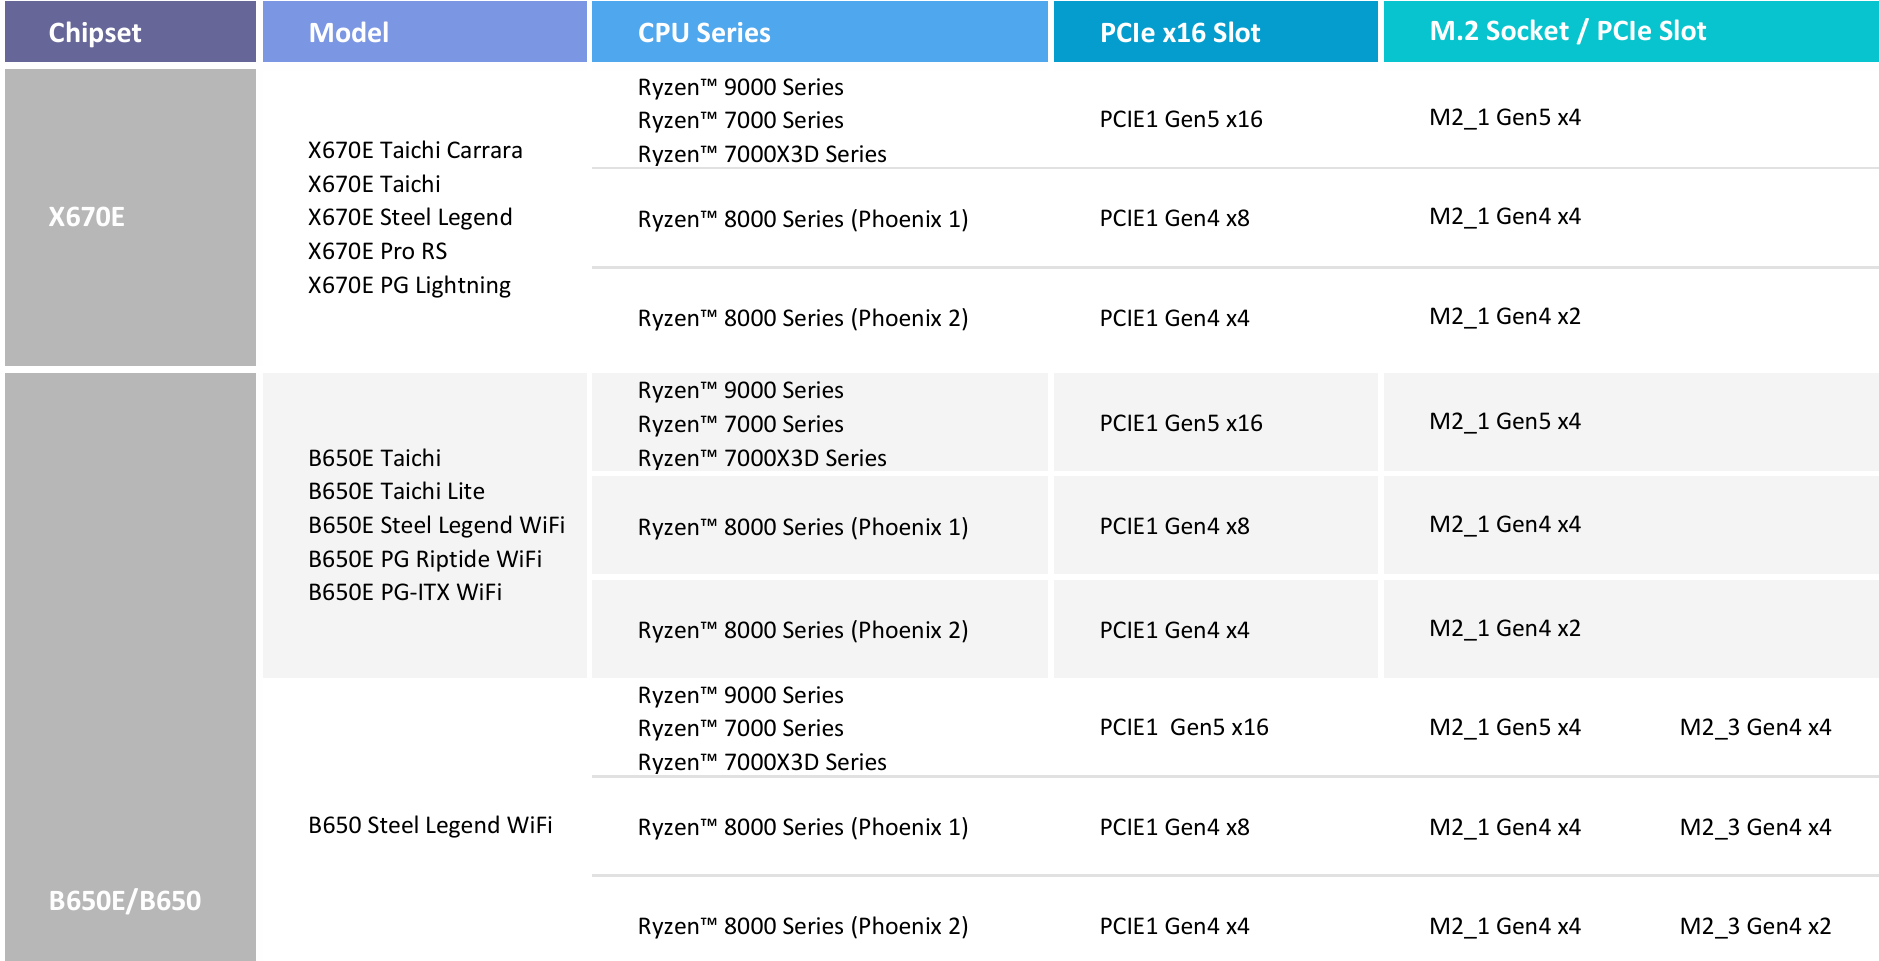1879x961 pixels.
Task: Click X670E Taichi Carrara model text
Action: click(415, 150)
